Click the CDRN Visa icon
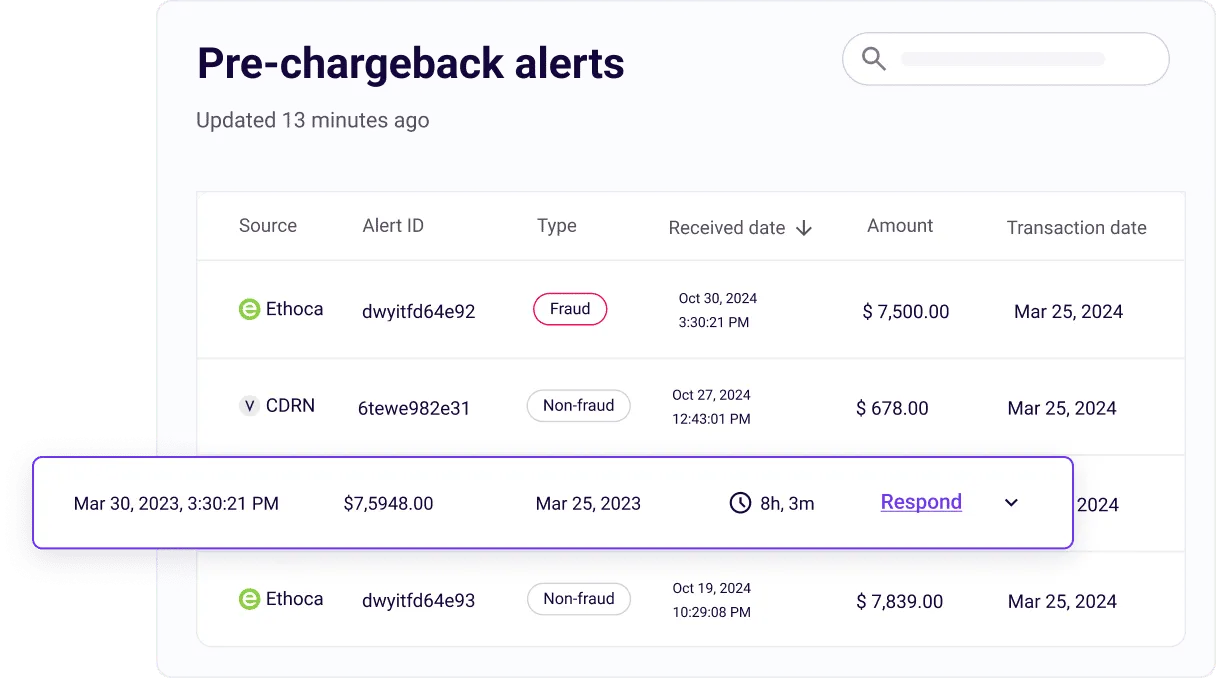This screenshot has width=1216, height=678. [x=249, y=406]
